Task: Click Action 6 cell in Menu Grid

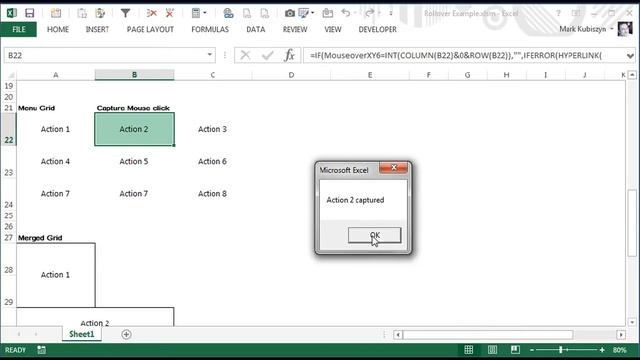Action: coord(212,161)
